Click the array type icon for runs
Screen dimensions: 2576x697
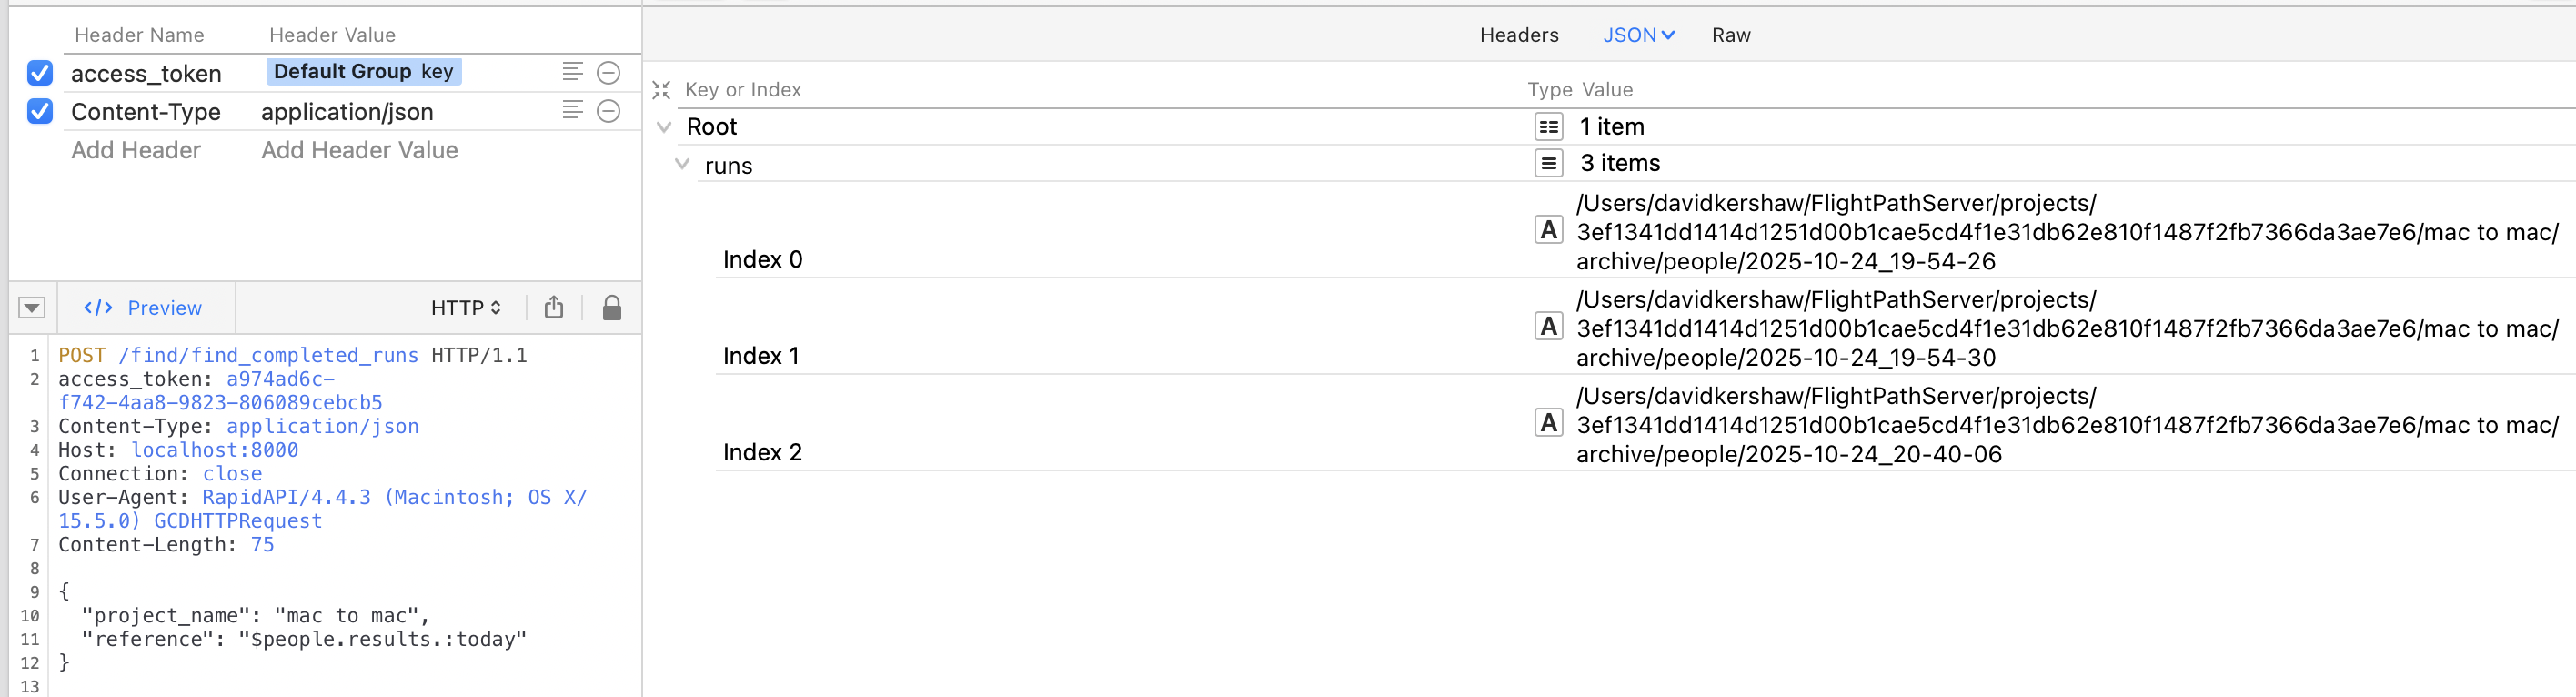coord(1548,163)
